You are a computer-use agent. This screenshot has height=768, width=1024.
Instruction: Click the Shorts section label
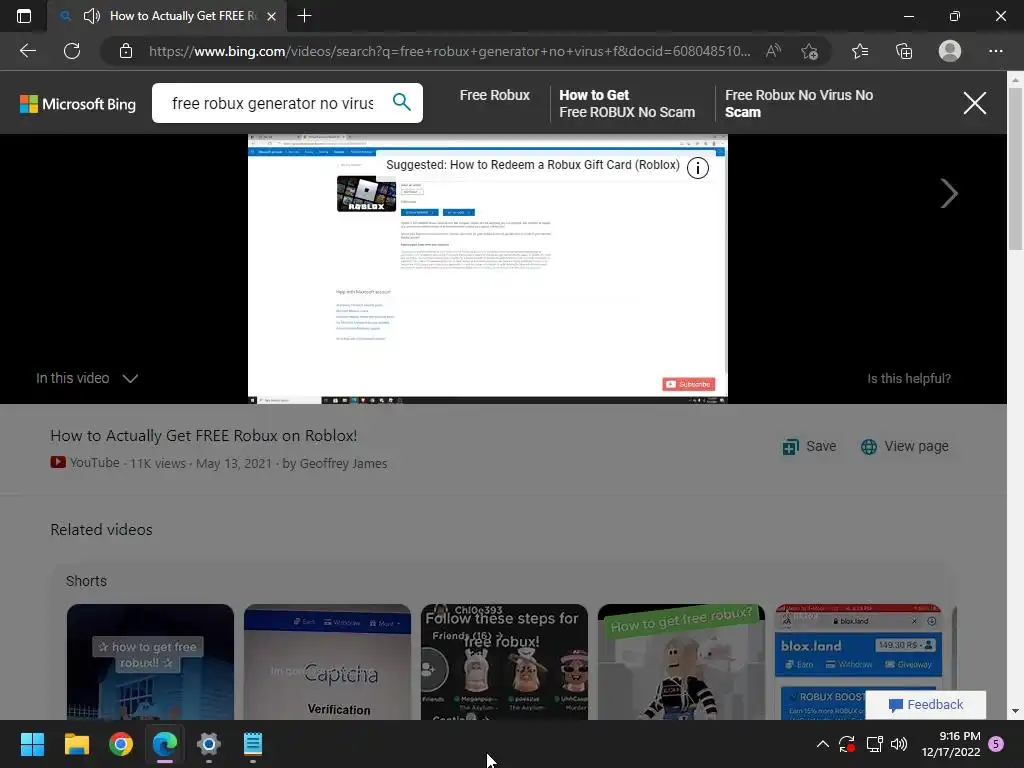(x=86, y=581)
